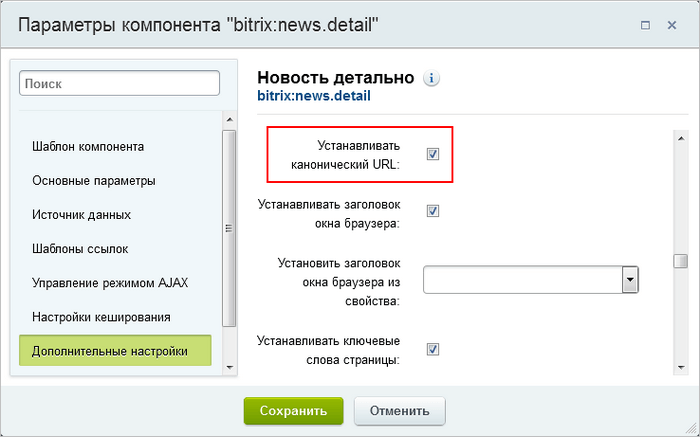Toggle the "Устанавливать канонический URL" checkbox
The width and height of the screenshot is (700, 437).
tap(433, 154)
